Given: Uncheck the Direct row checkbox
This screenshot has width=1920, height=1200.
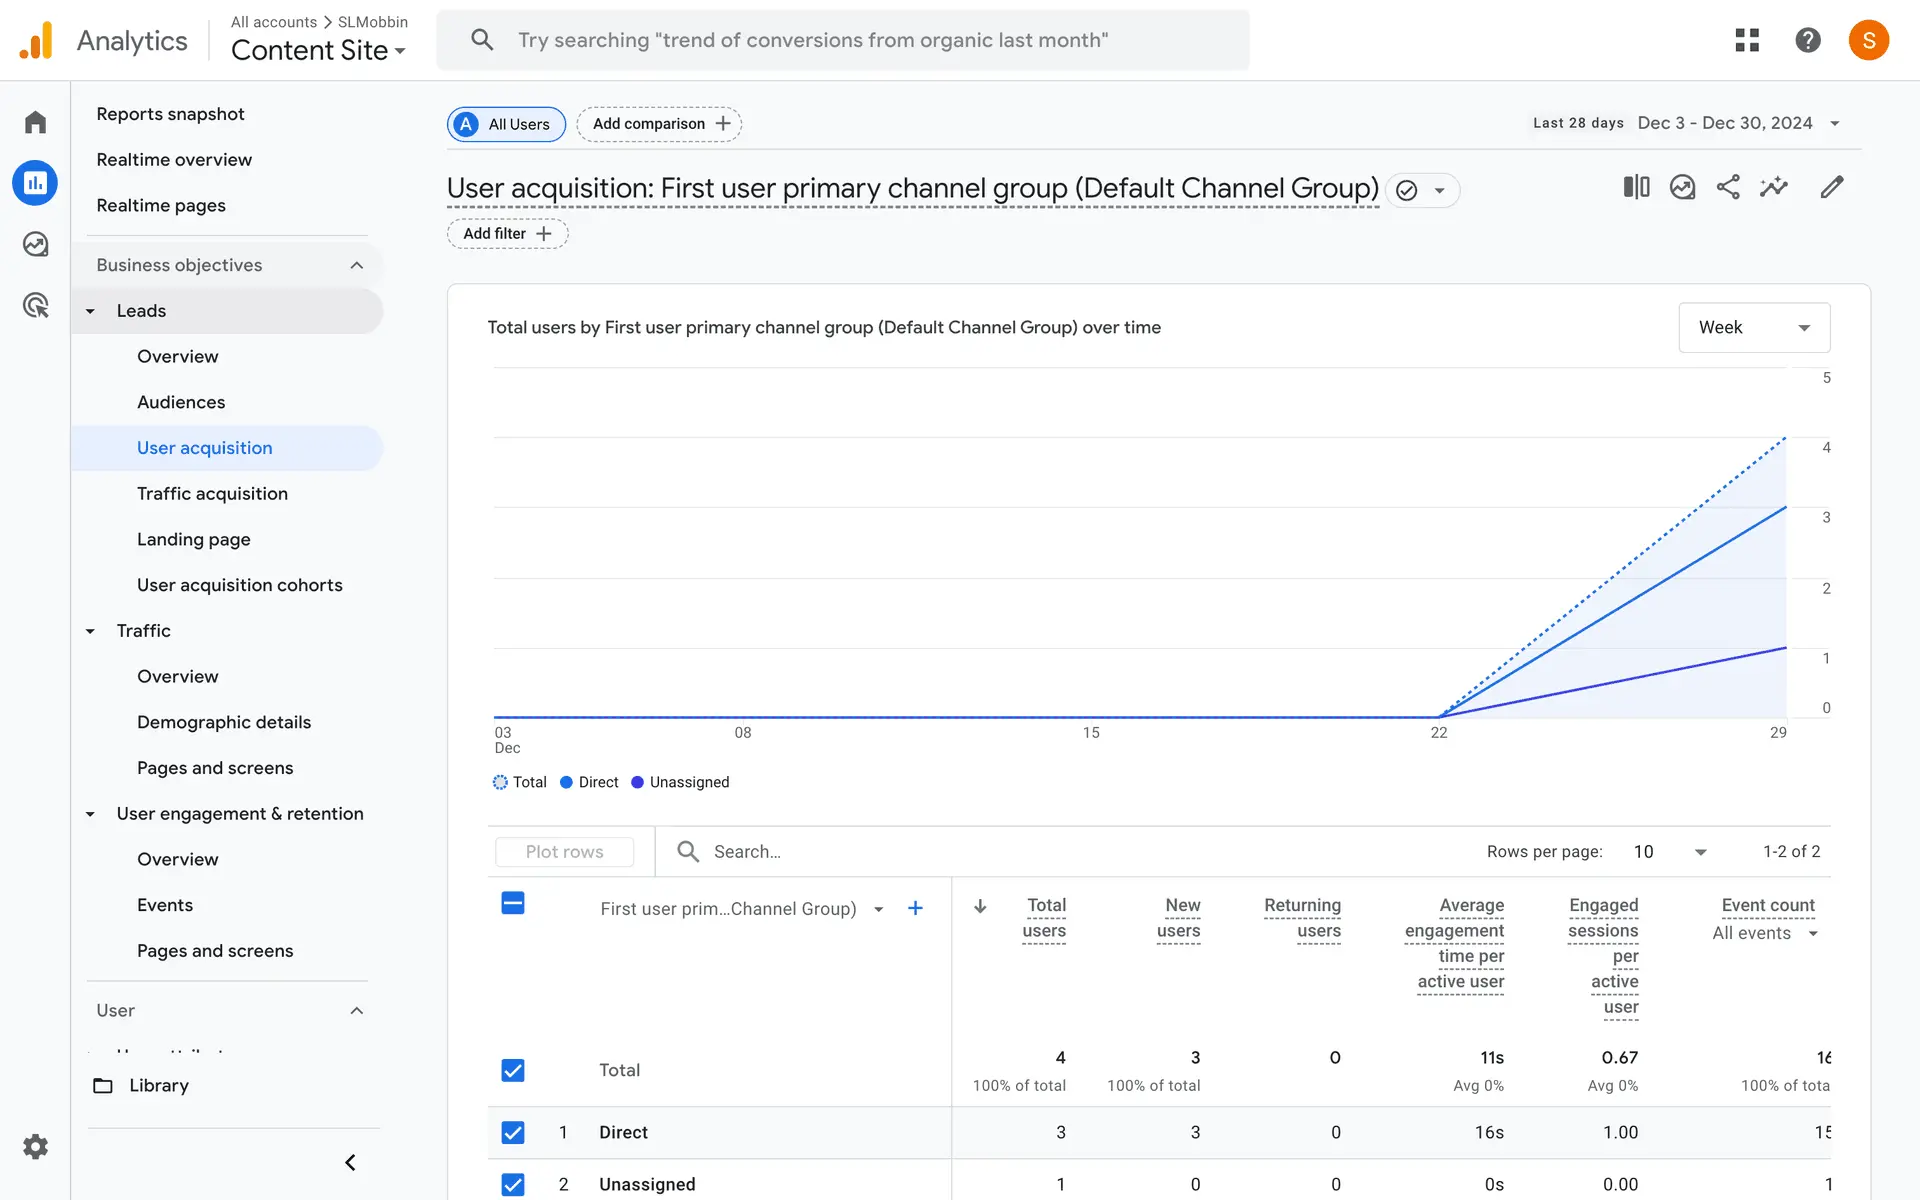Looking at the screenshot, I should (x=513, y=1132).
